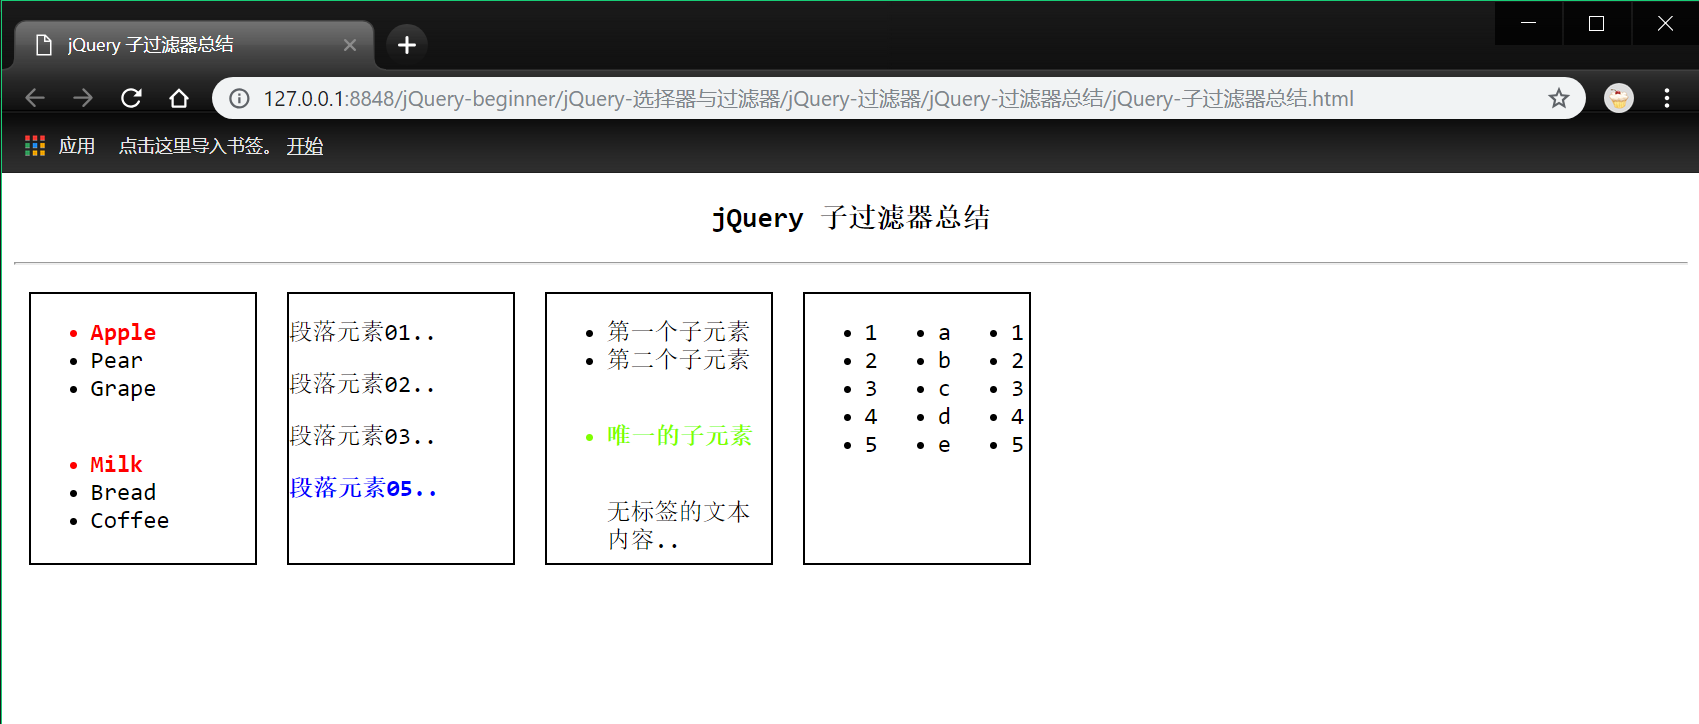Click the red Milk list item
The image size is (1699, 724).
point(116,464)
